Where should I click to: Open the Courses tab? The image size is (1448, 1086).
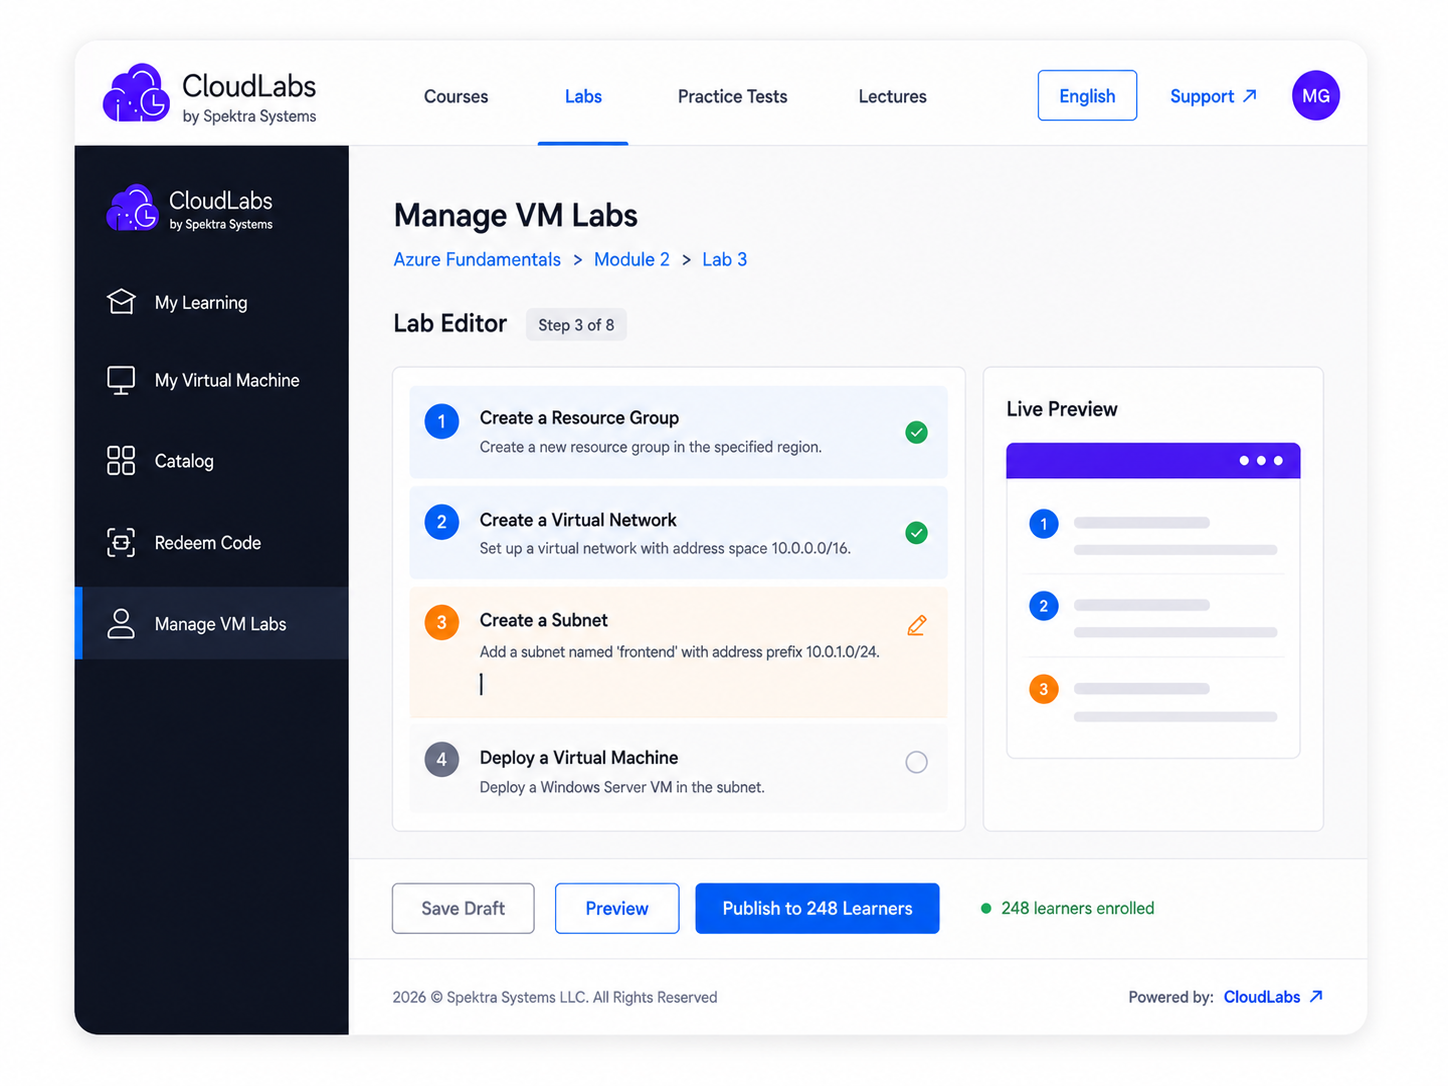456,96
